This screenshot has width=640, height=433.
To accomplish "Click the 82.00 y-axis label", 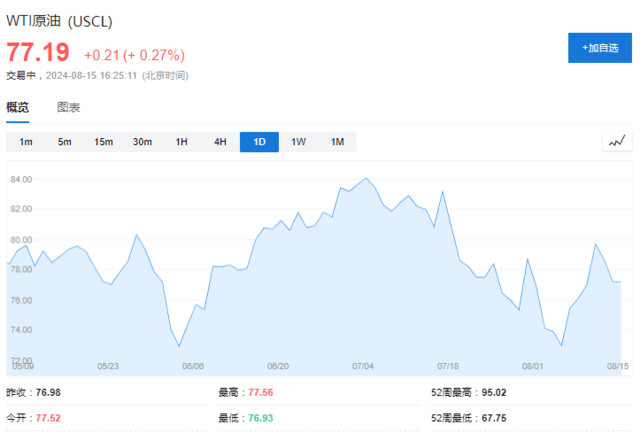I will (21, 209).
